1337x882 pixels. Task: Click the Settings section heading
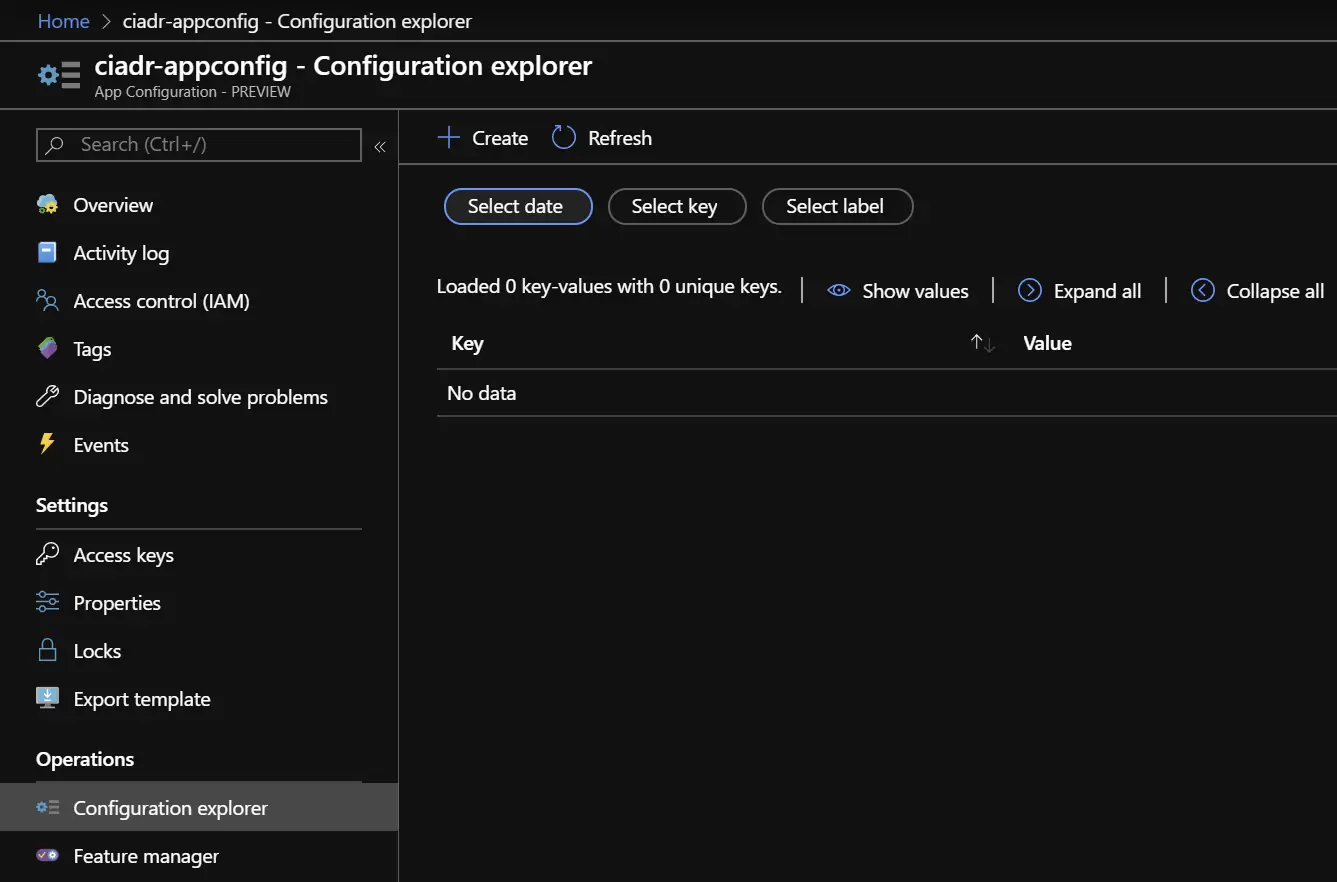click(x=72, y=505)
